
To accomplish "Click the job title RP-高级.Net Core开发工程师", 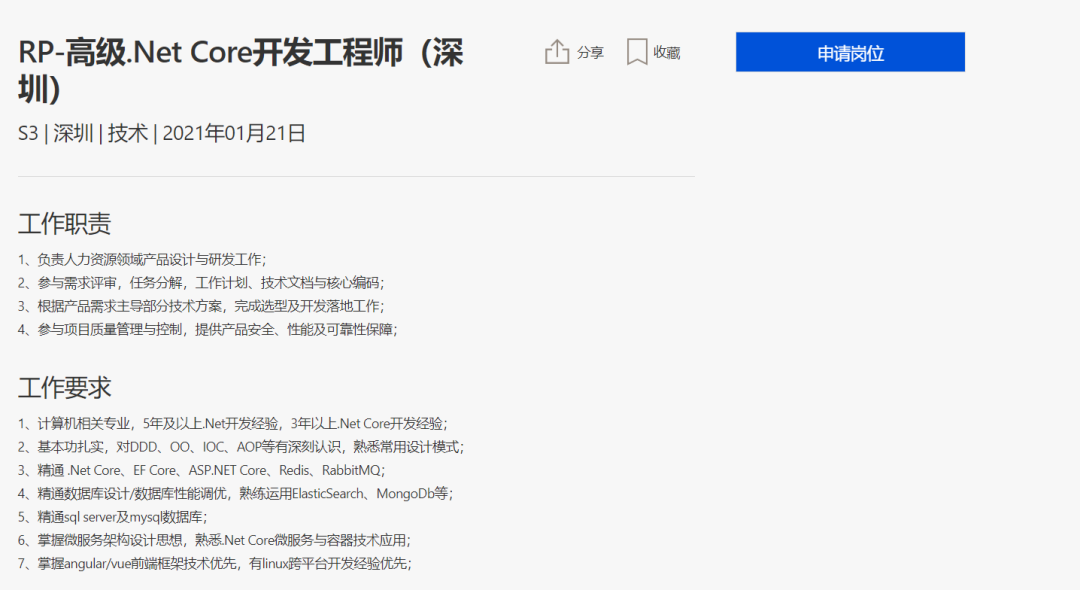I will coord(240,71).
